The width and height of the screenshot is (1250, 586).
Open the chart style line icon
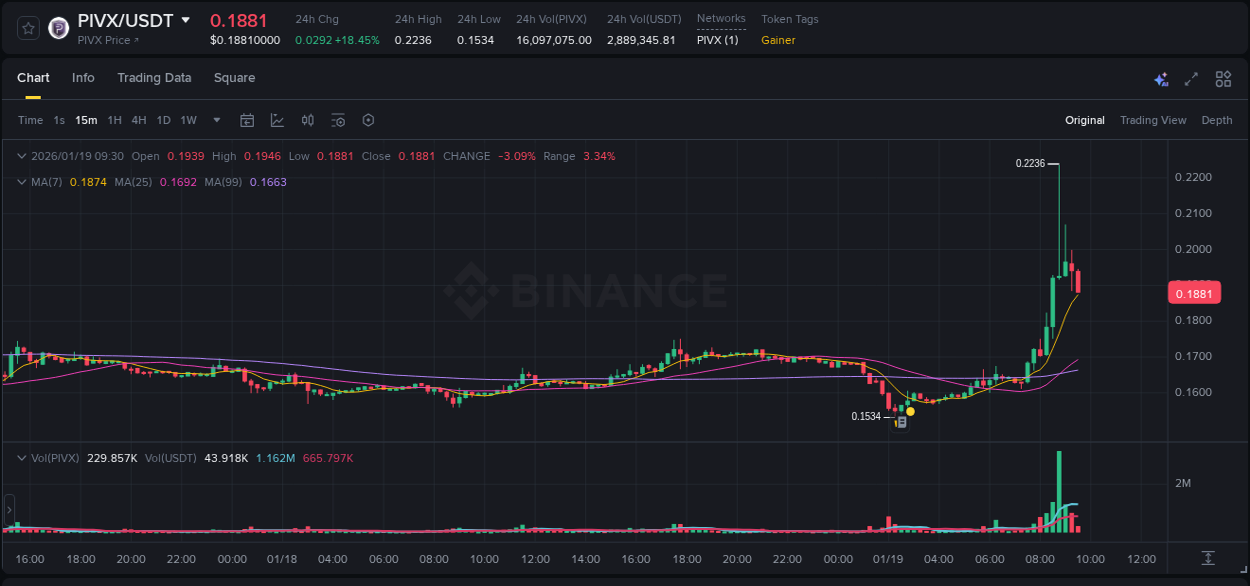click(276, 120)
